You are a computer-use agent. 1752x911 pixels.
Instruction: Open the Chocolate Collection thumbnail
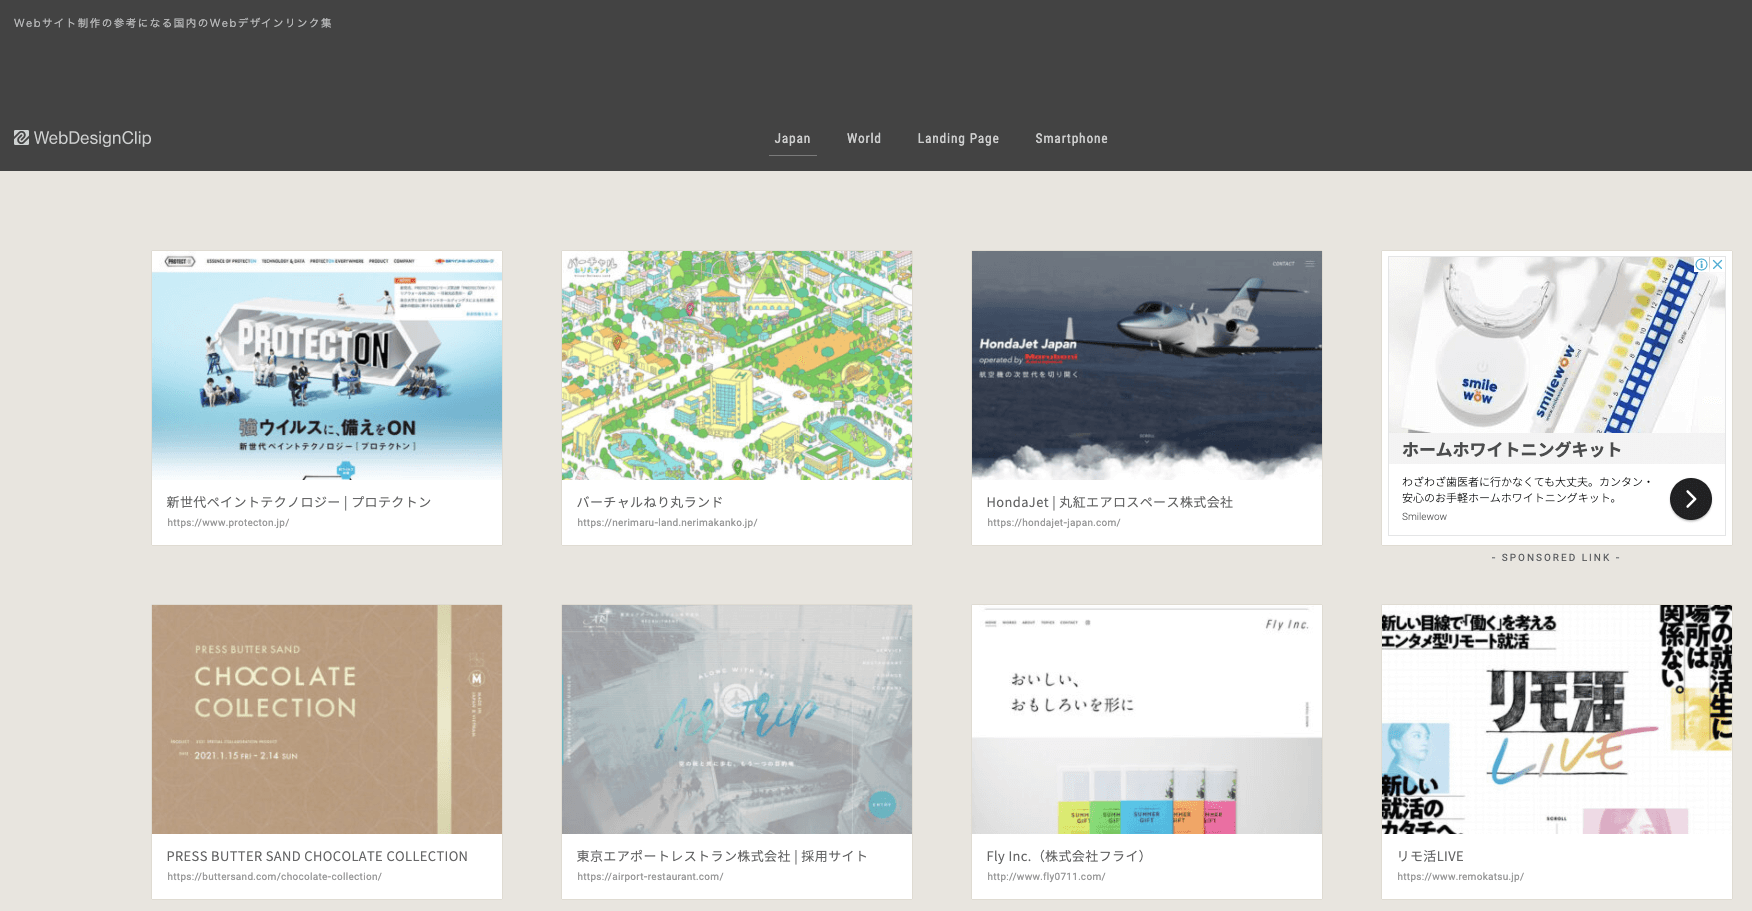tap(327, 719)
